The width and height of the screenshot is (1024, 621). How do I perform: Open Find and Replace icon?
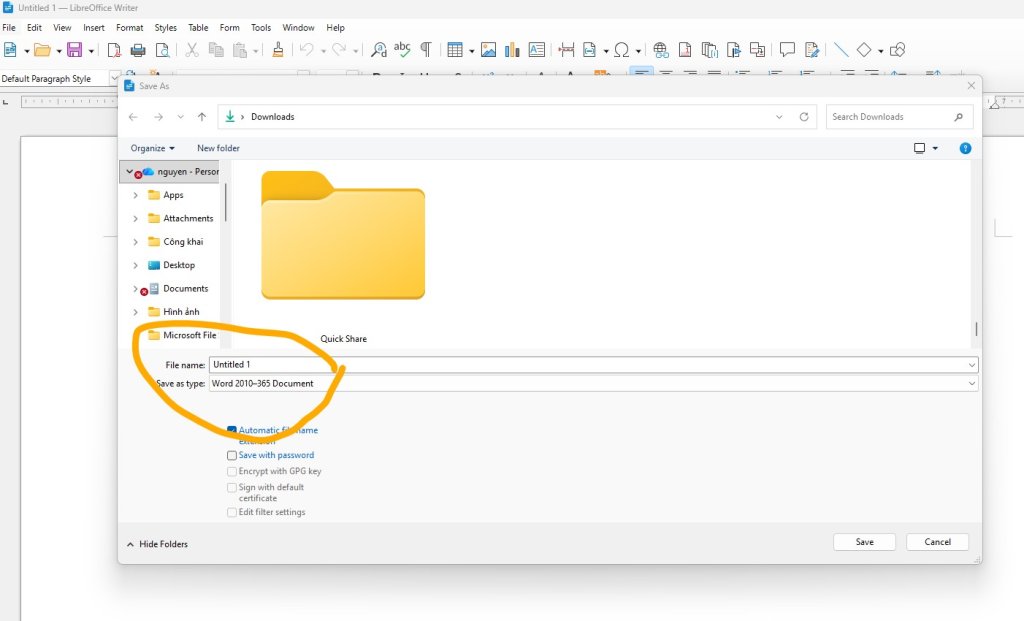tap(379, 50)
